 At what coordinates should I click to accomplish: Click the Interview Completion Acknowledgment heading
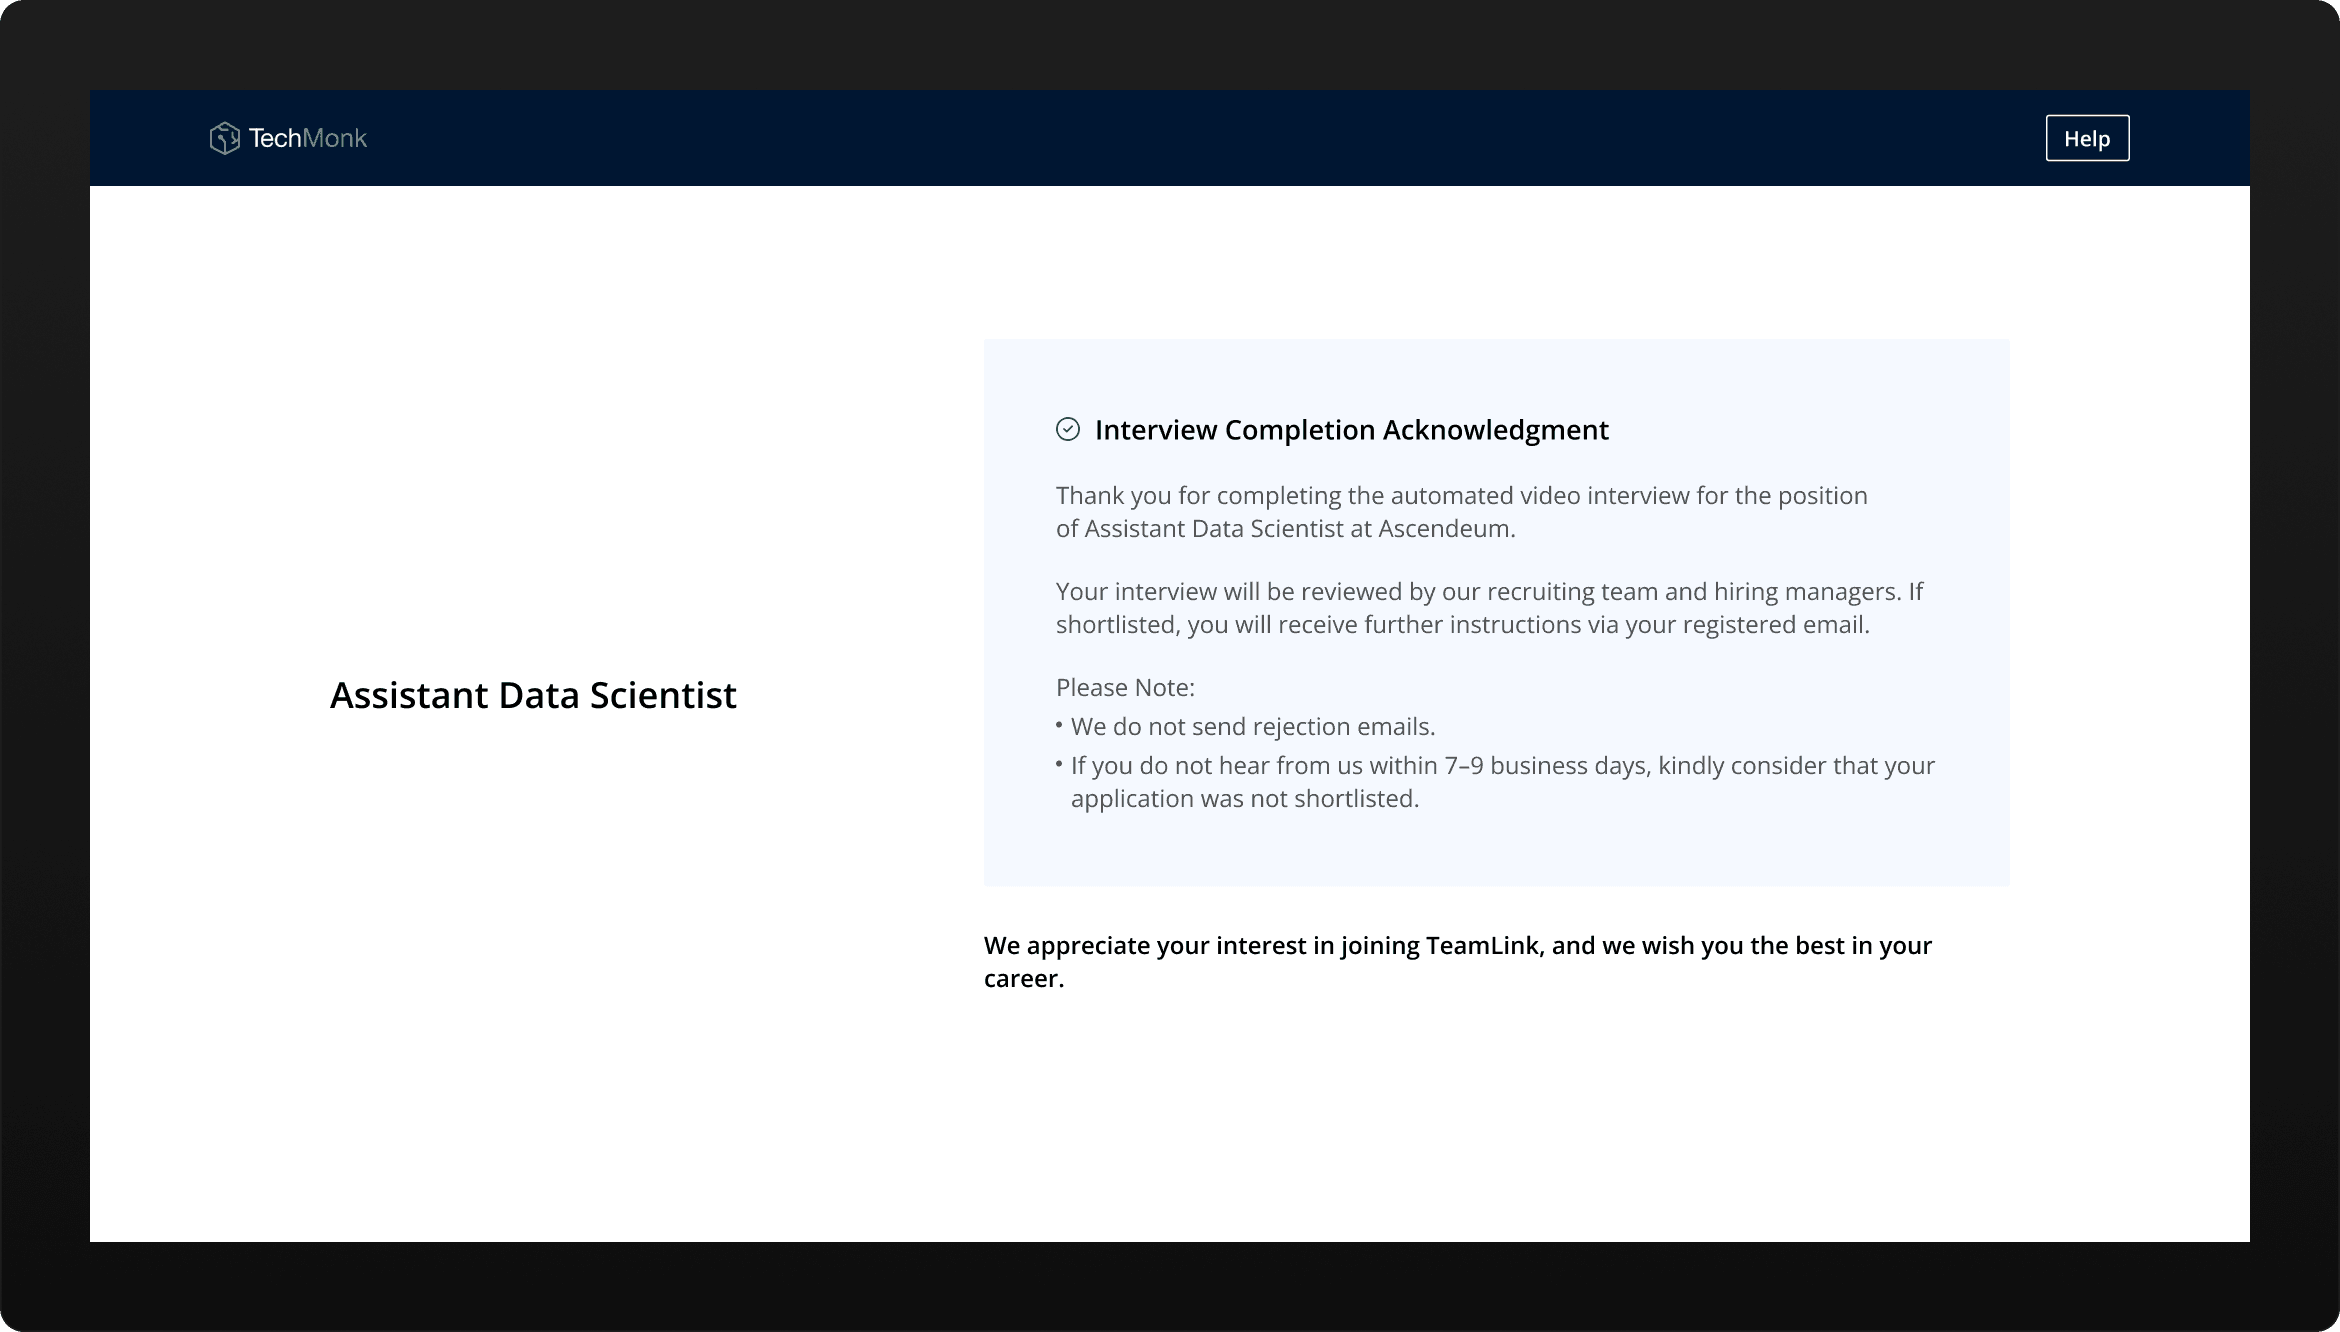pyautogui.click(x=1351, y=430)
